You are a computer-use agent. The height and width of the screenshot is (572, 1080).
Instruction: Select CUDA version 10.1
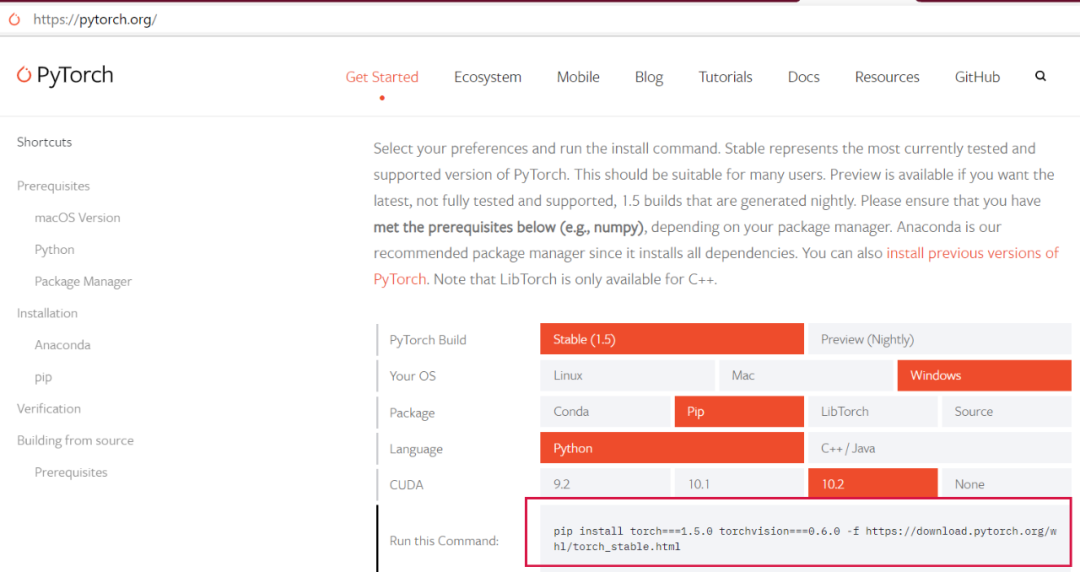click(x=739, y=483)
